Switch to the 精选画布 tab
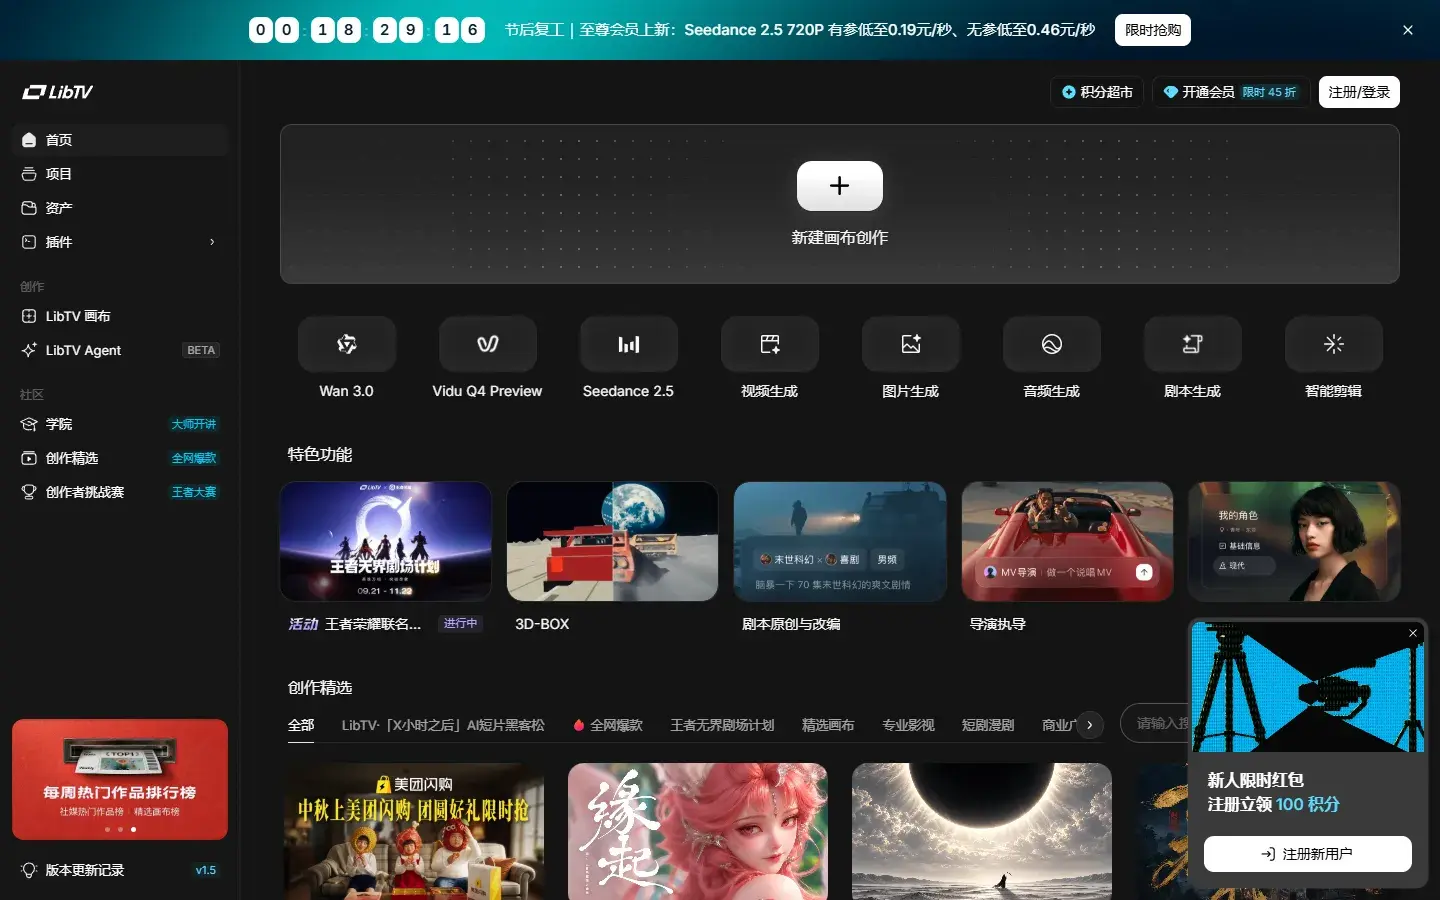This screenshot has height=900, width=1440. [x=828, y=725]
